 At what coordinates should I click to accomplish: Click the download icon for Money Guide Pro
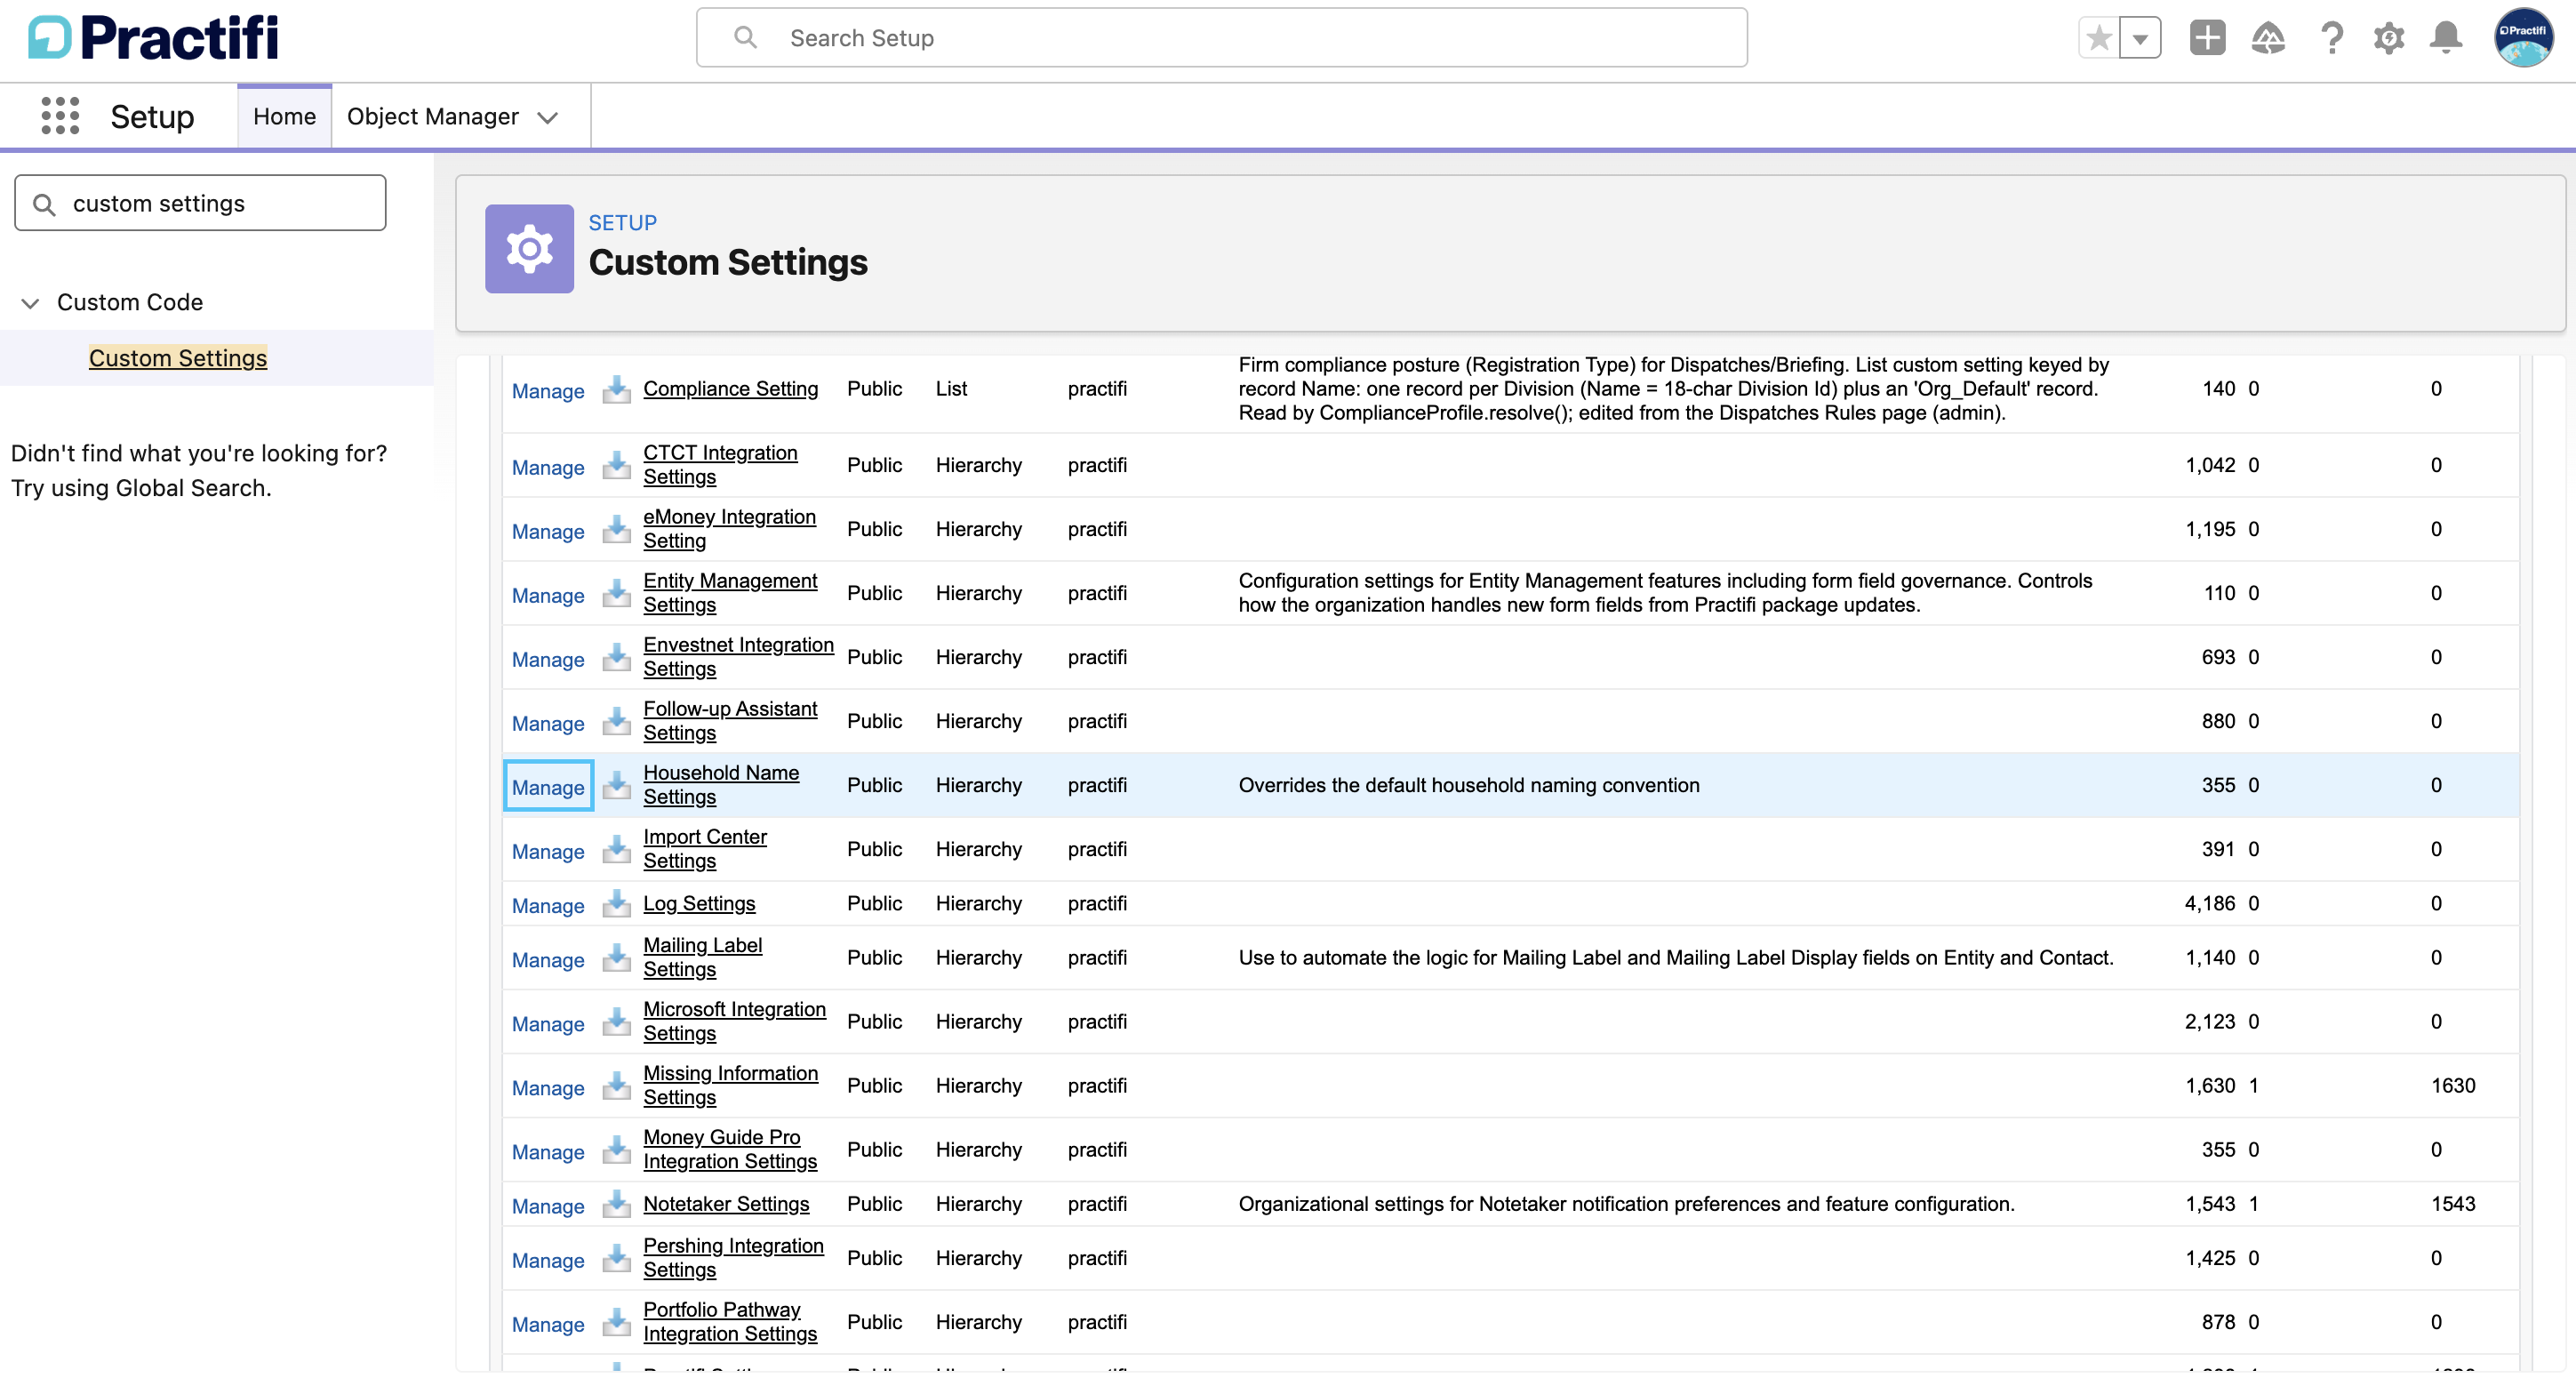616,1149
